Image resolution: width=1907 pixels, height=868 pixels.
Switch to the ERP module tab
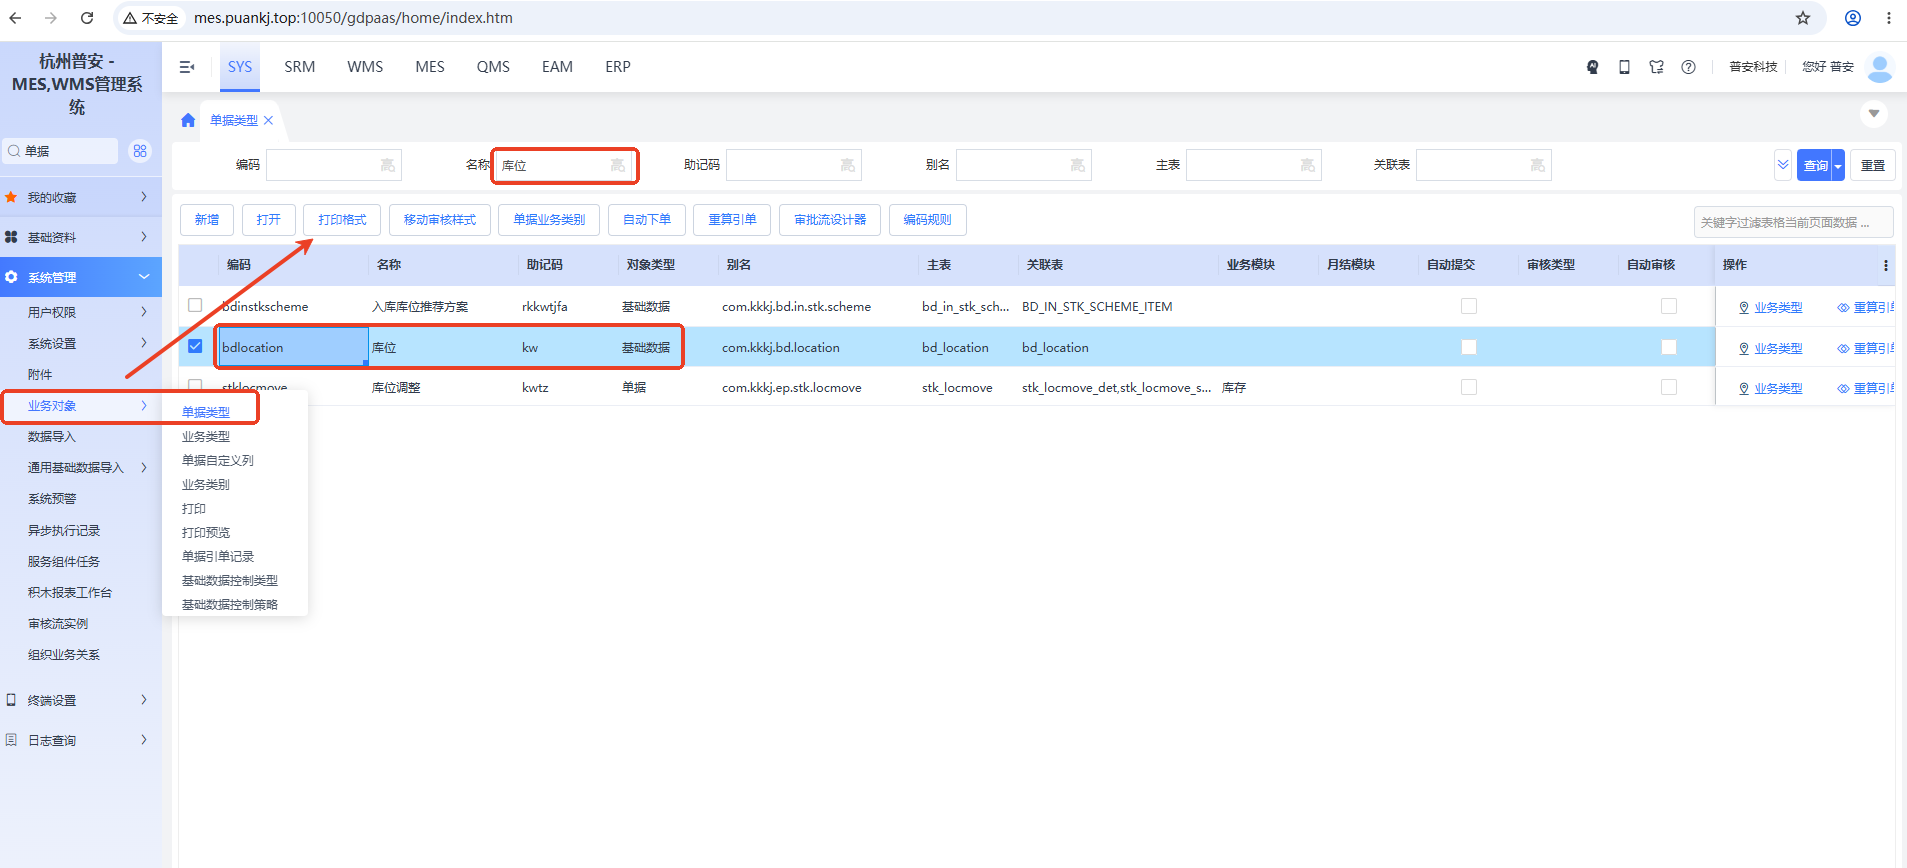(618, 67)
